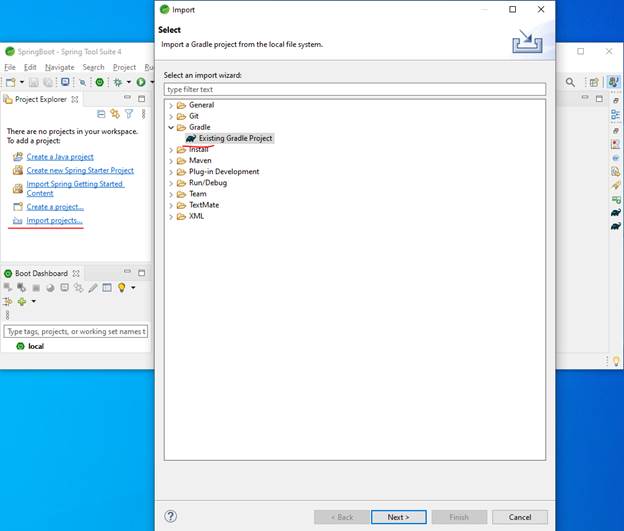Select the Project Explorer tab
624x531 pixels.
pyautogui.click(x=41, y=99)
